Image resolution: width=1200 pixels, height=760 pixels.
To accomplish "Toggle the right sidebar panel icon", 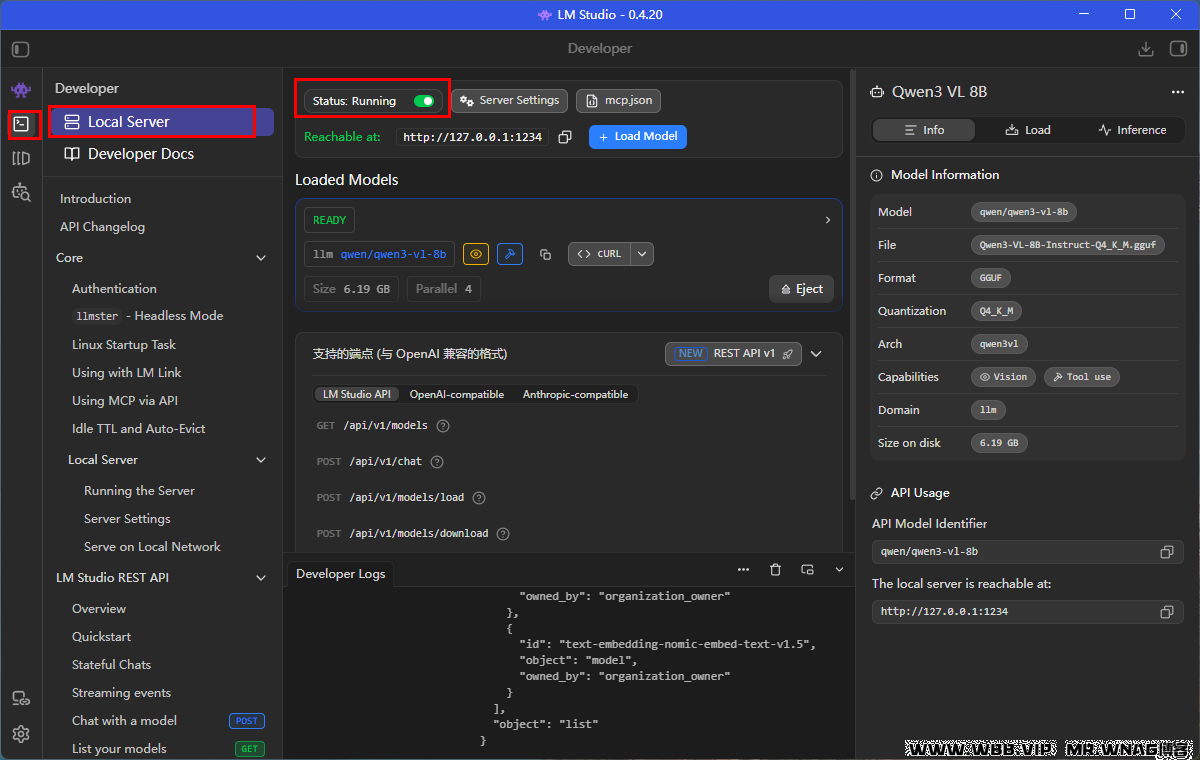I will (x=1178, y=48).
